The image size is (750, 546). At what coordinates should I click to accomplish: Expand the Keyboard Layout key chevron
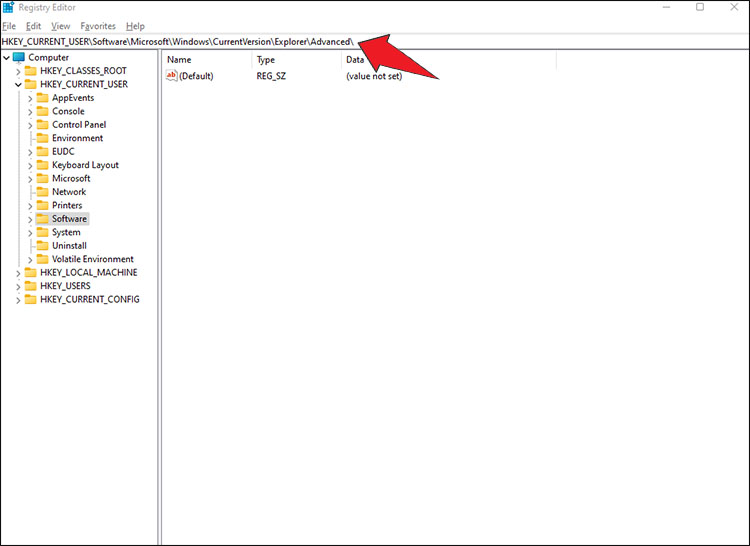click(30, 165)
